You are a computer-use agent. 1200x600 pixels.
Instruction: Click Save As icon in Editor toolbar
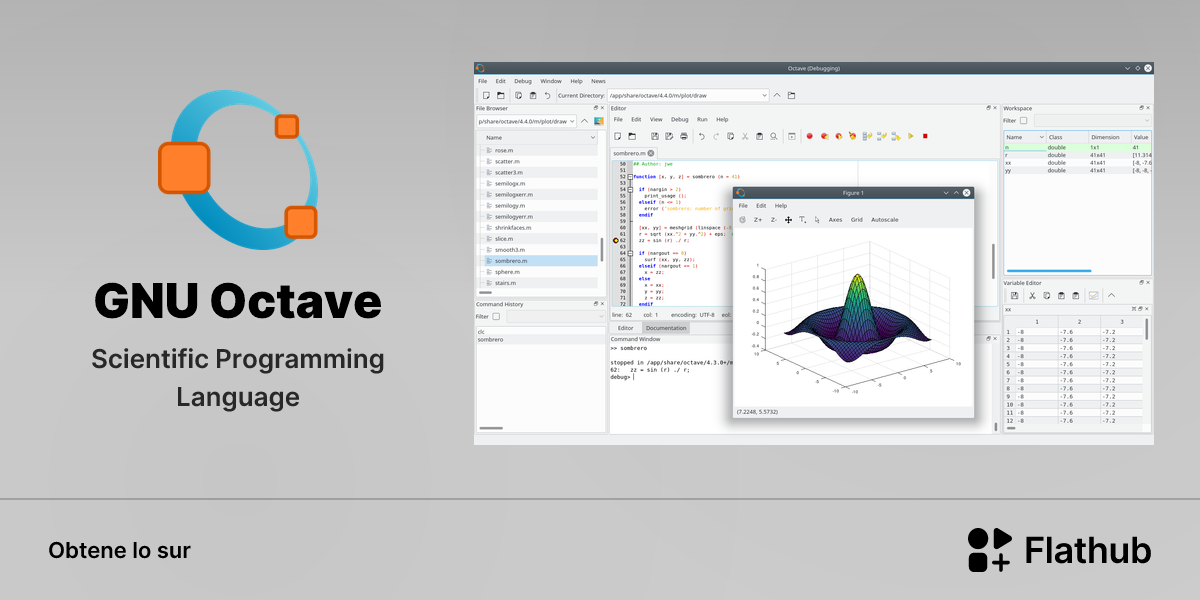pos(669,136)
